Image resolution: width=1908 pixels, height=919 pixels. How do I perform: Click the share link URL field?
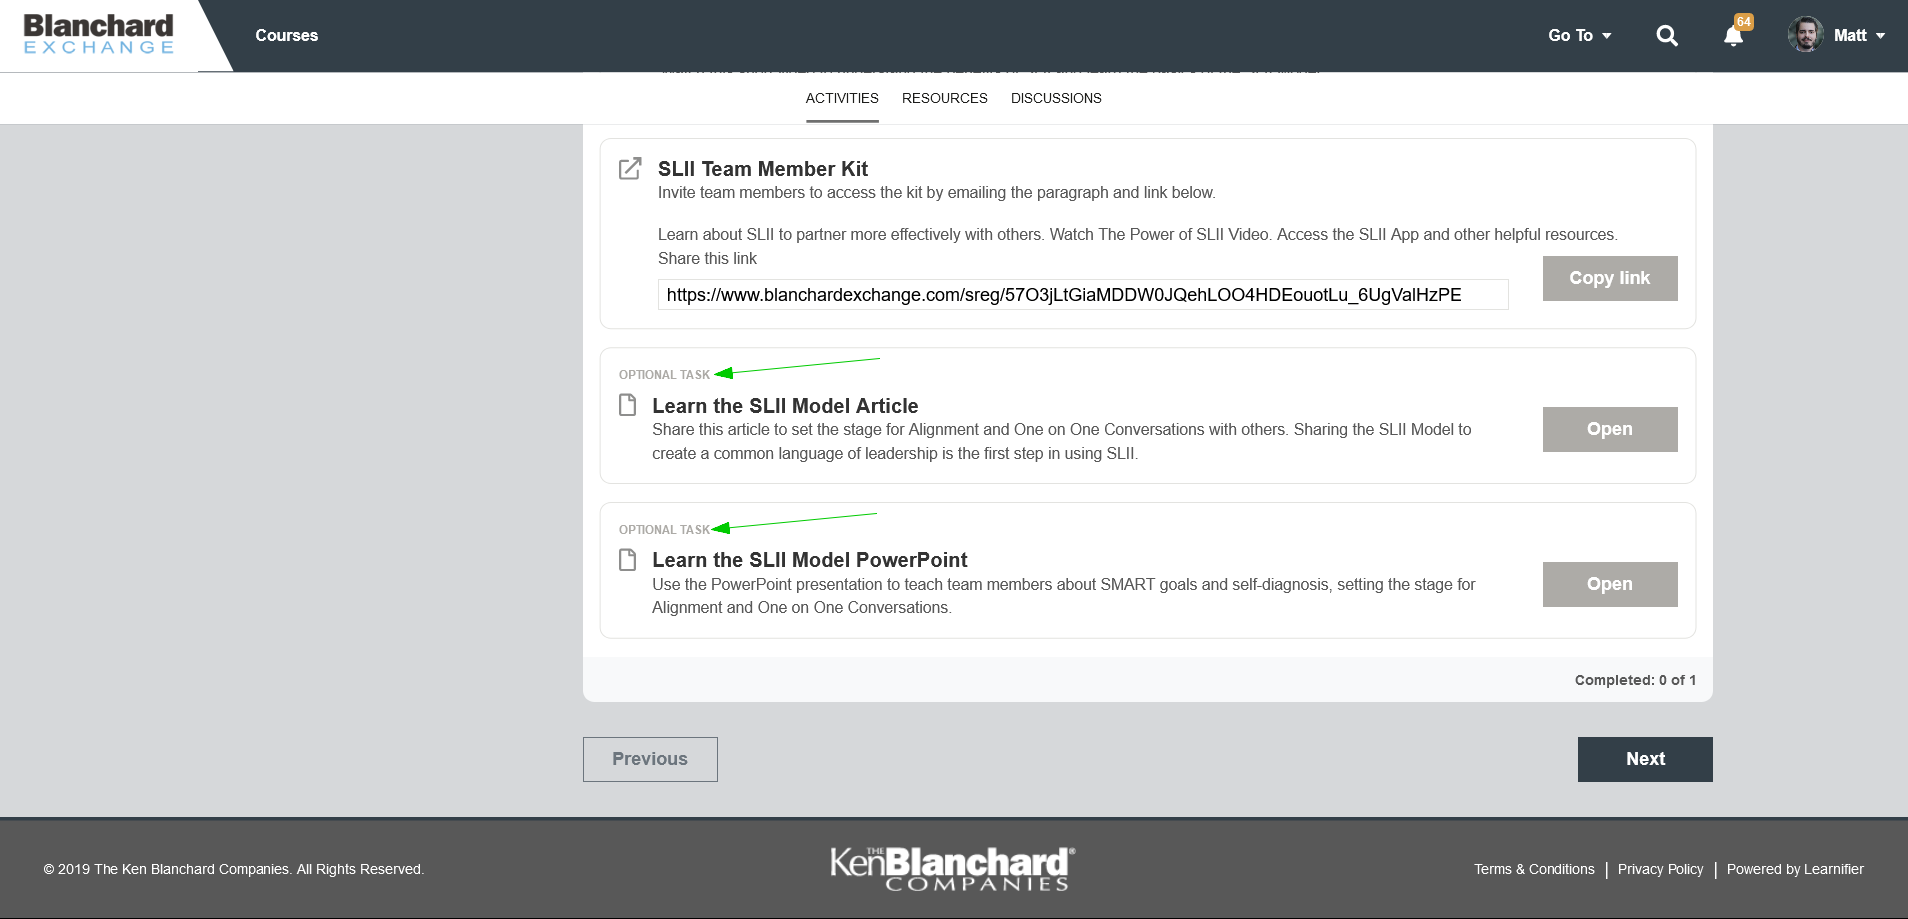click(x=1083, y=295)
